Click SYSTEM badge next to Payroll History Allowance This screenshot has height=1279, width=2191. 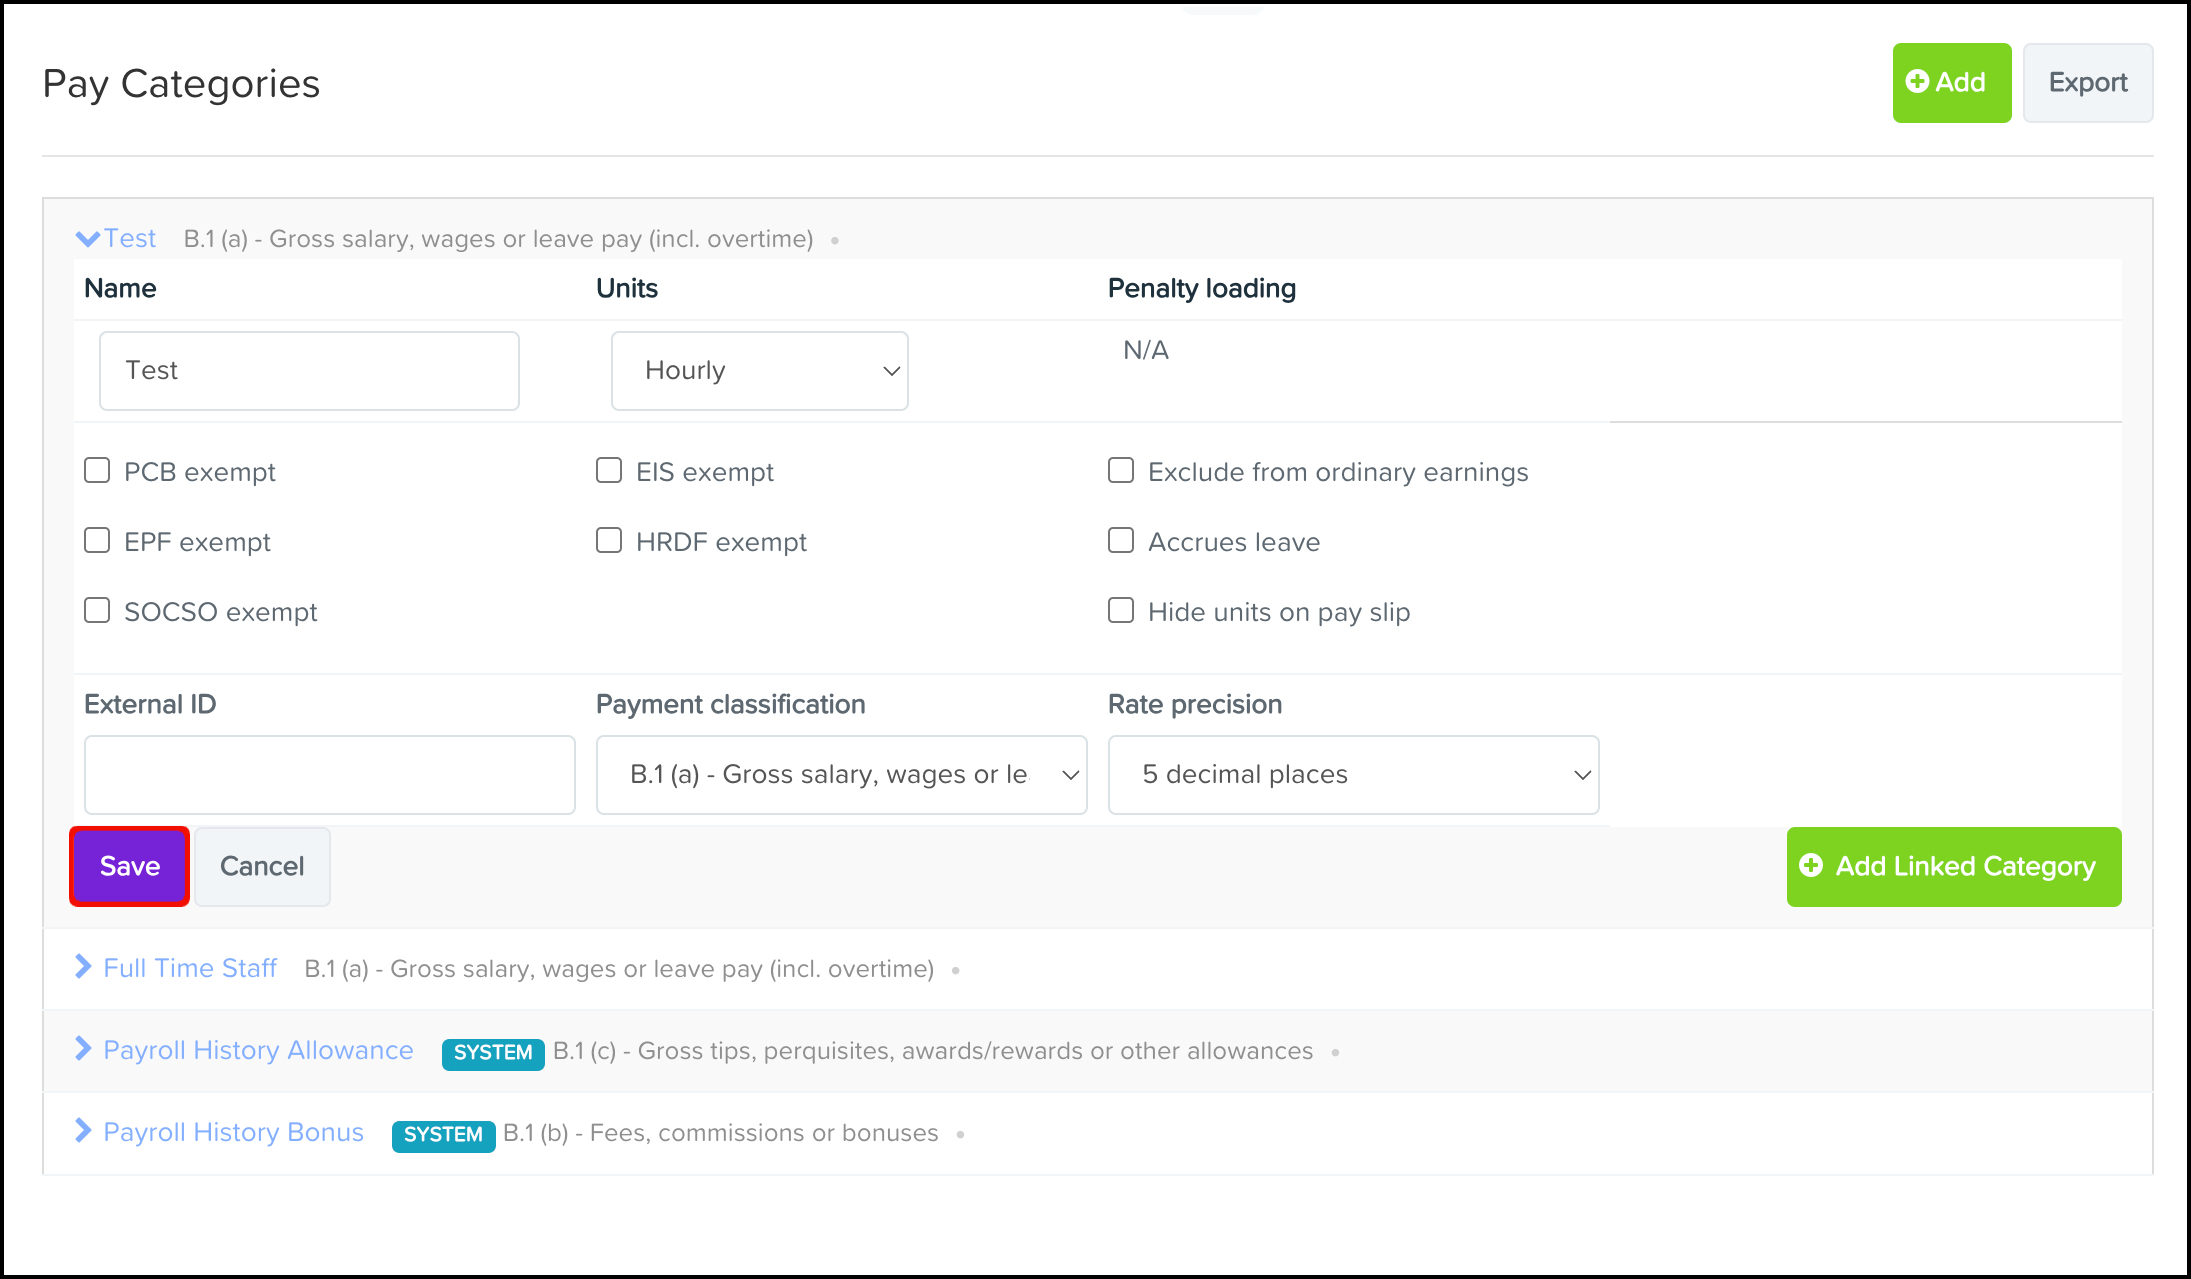(x=493, y=1052)
